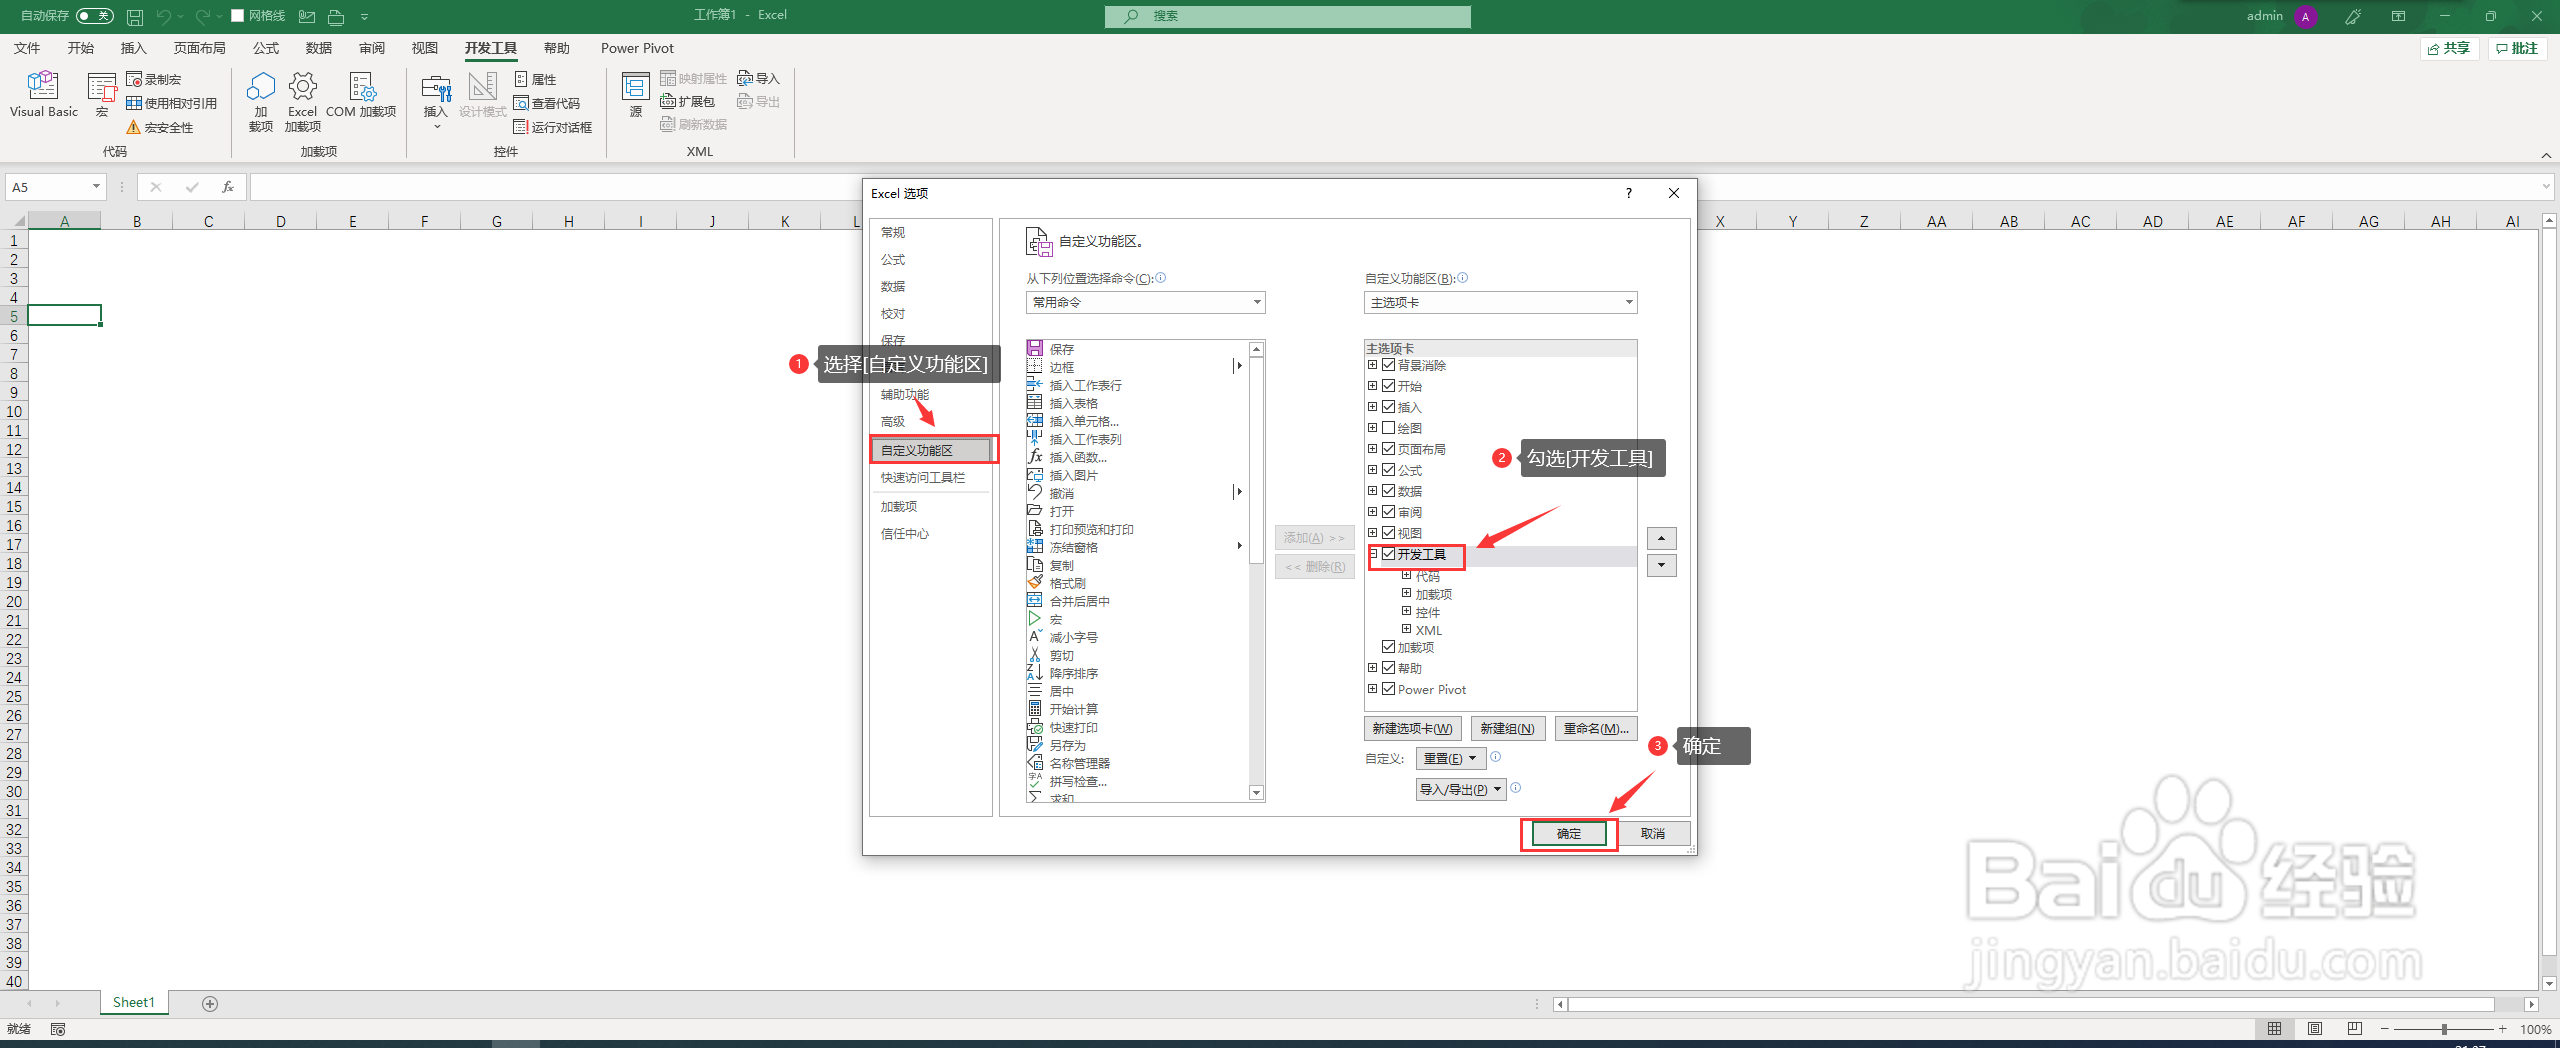Screen dimensions: 2560x1048
Task: Select Sheet1 worksheet tab
Action: click(x=134, y=1002)
